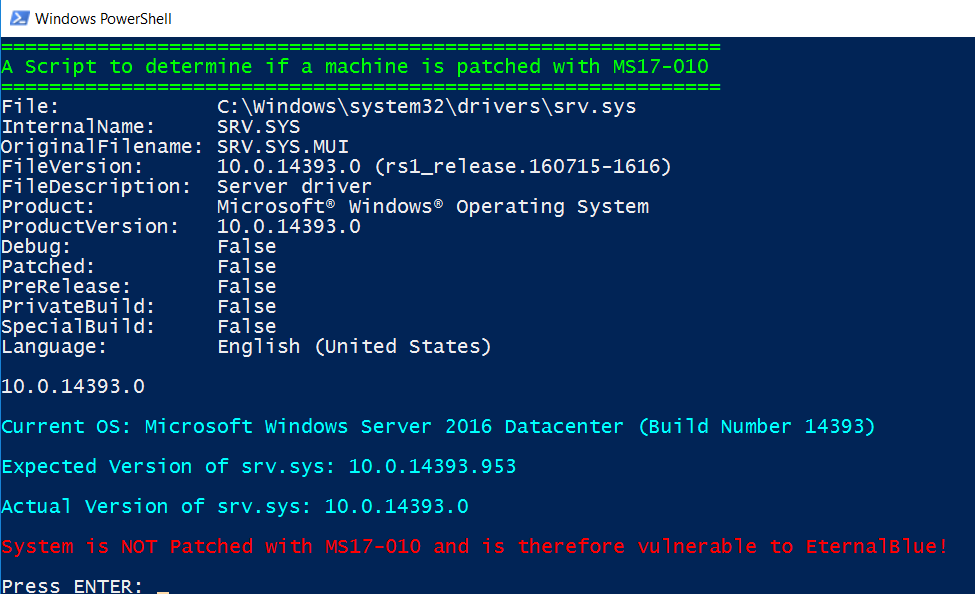Click the Windows PowerShell window title text

[103, 19]
